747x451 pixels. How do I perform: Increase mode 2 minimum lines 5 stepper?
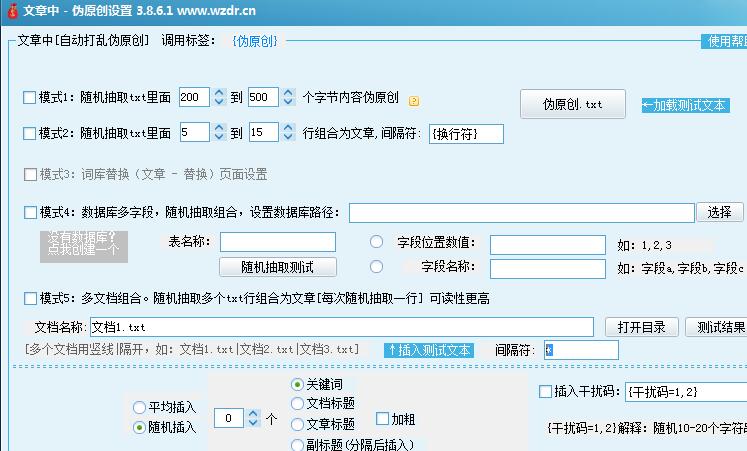219,128
